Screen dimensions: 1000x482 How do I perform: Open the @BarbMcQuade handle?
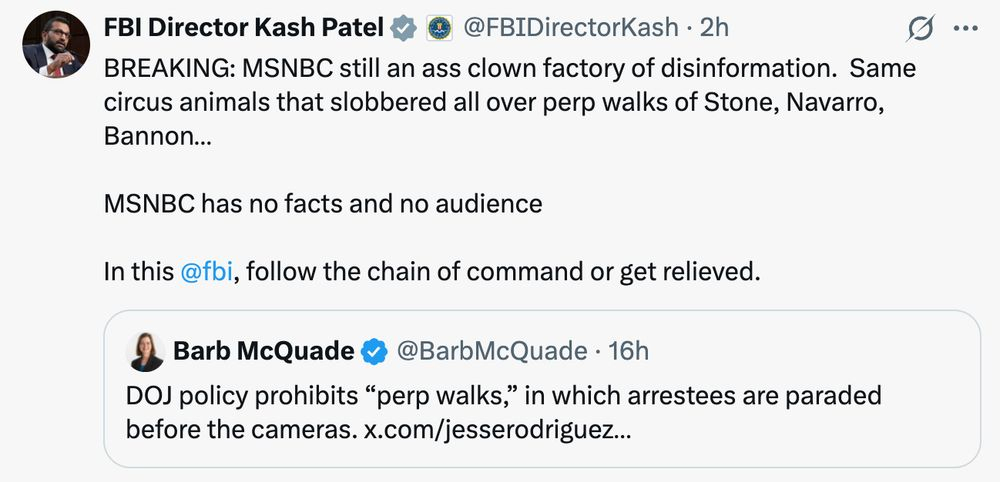491,351
